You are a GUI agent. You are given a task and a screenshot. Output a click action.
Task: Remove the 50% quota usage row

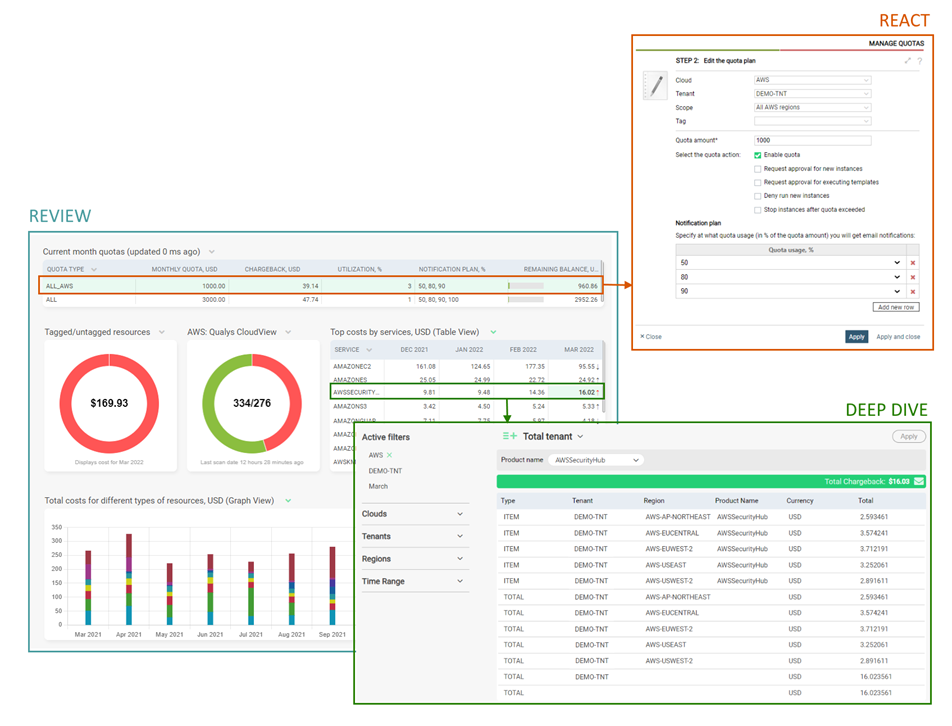913,263
